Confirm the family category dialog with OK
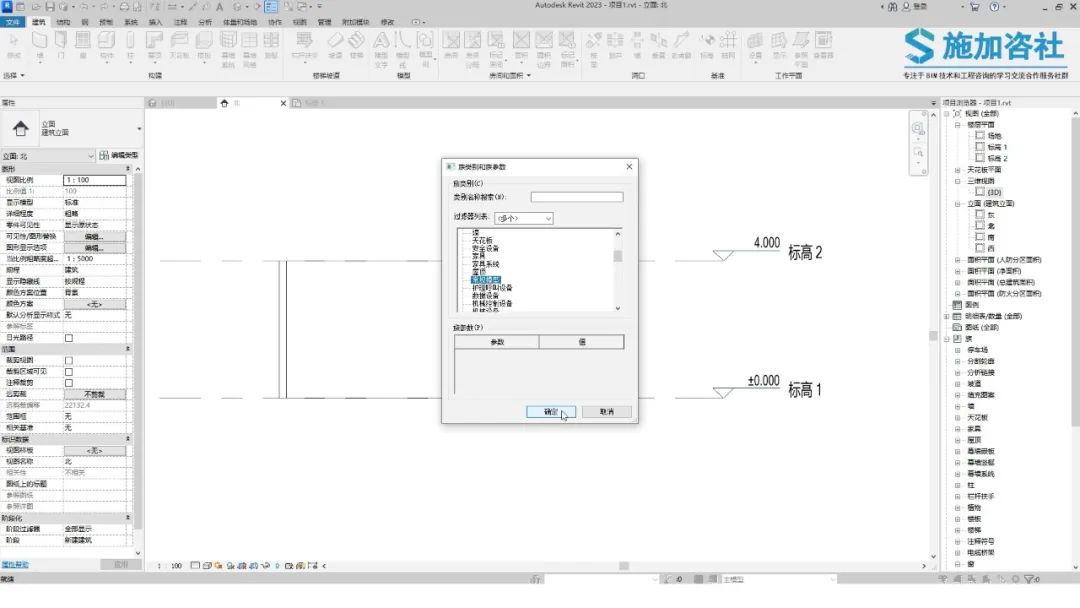Viewport: 1080px width, 608px height. pyautogui.click(x=551, y=412)
